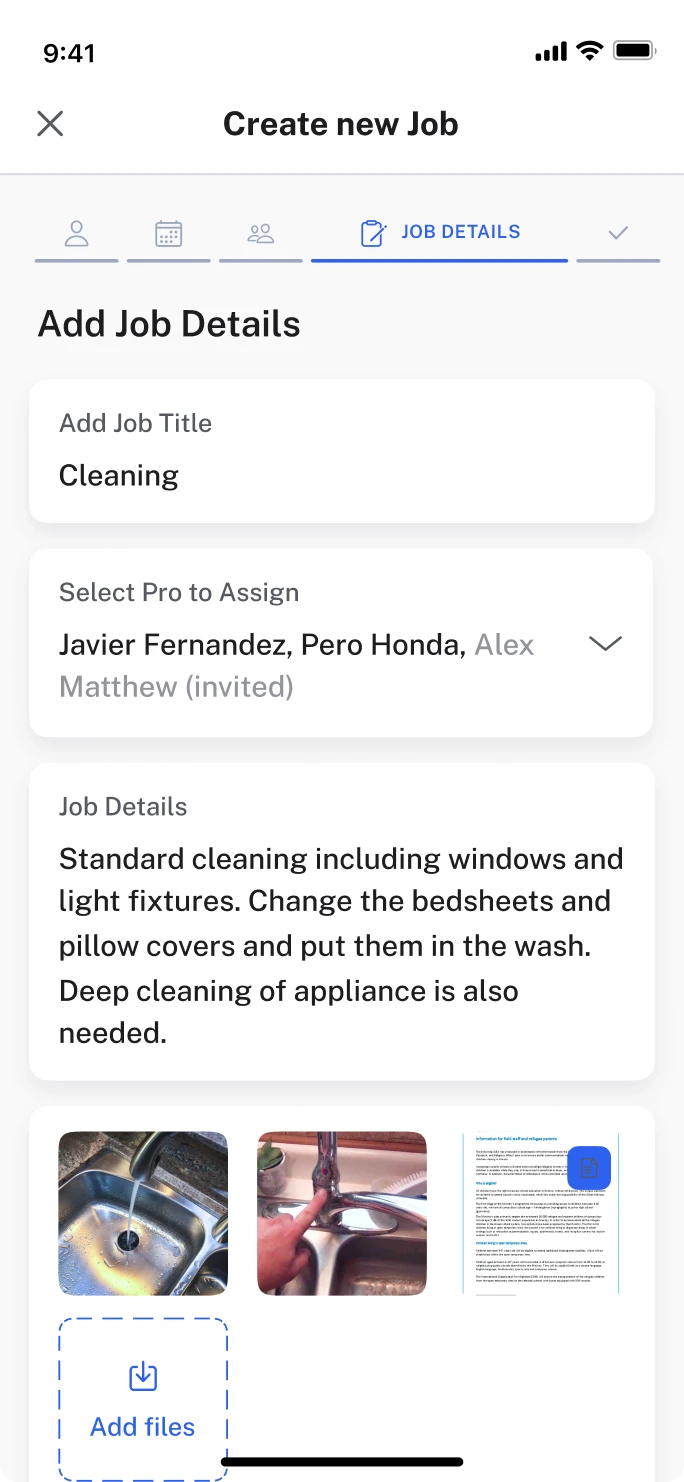Select the checkmark confirmation step icon
The height and width of the screenshot is (1482, 684).
pos(618,232)
